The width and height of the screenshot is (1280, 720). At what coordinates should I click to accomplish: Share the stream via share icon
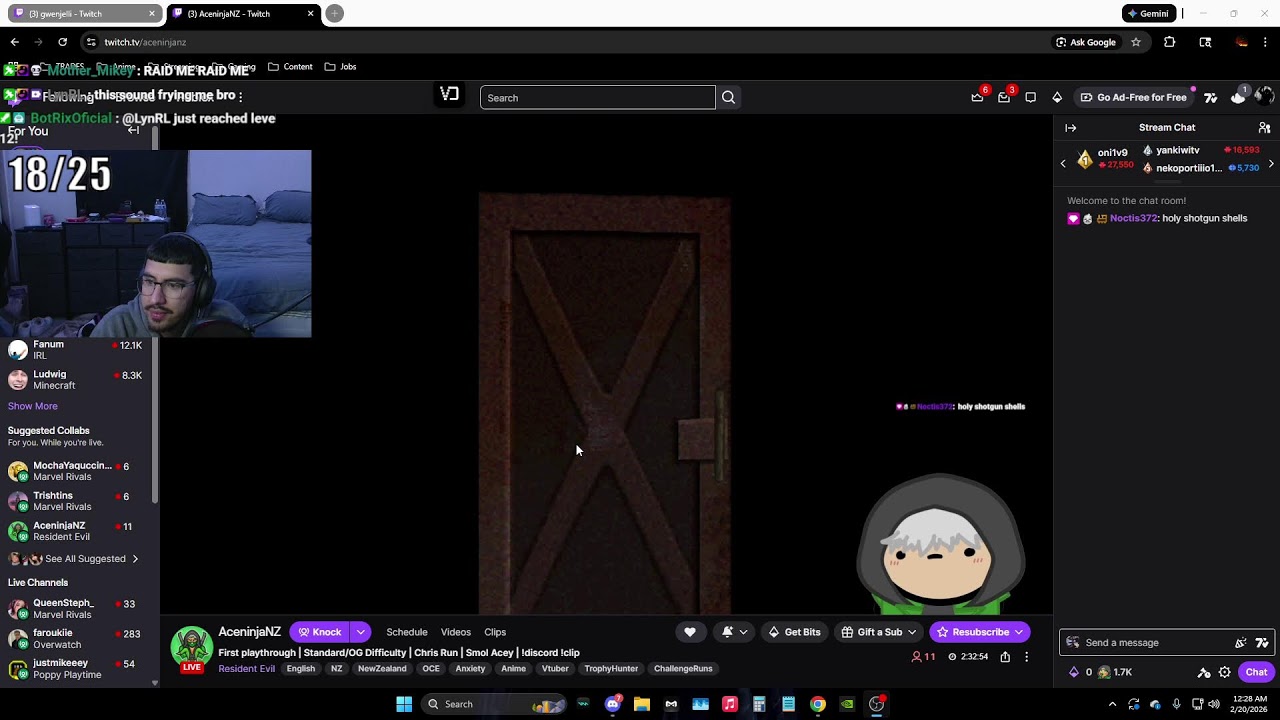coord(1005,657)
